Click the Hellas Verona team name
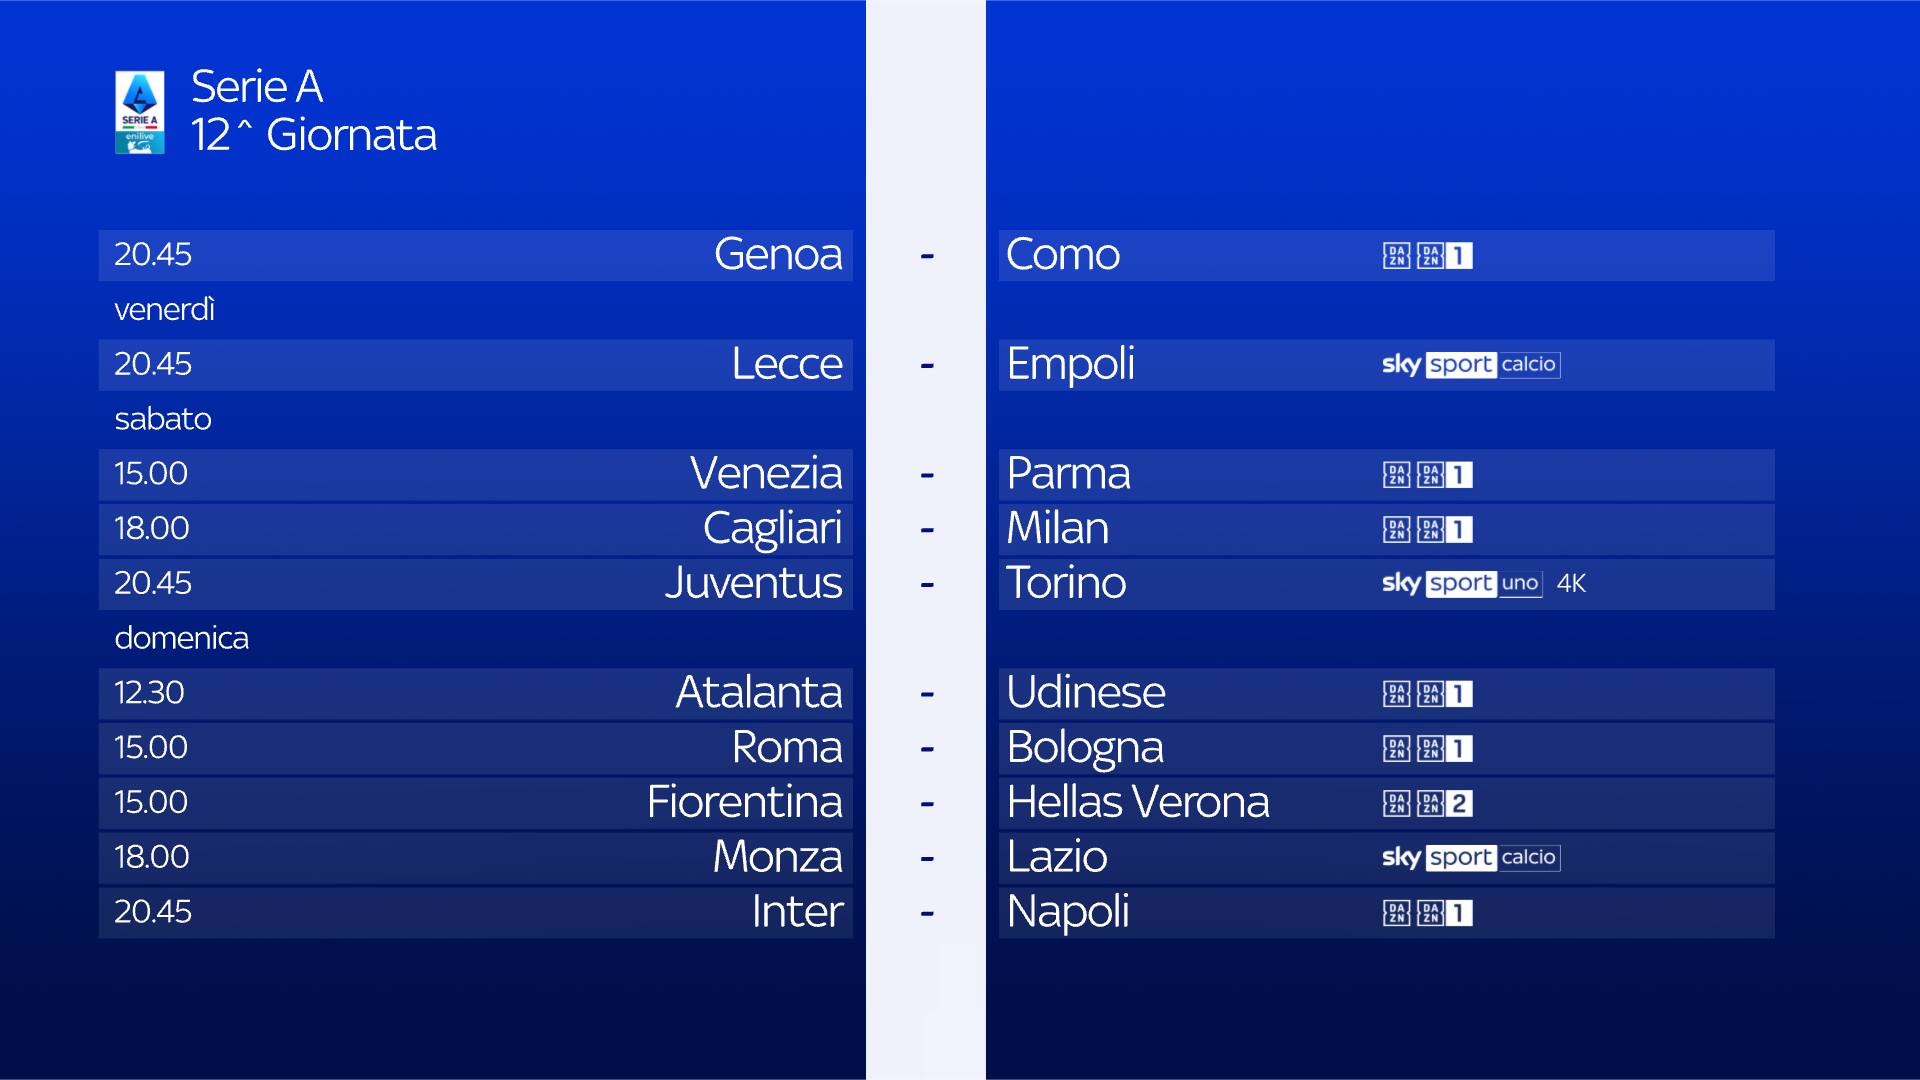The image size is (1920, 1080). [1138, 803]
